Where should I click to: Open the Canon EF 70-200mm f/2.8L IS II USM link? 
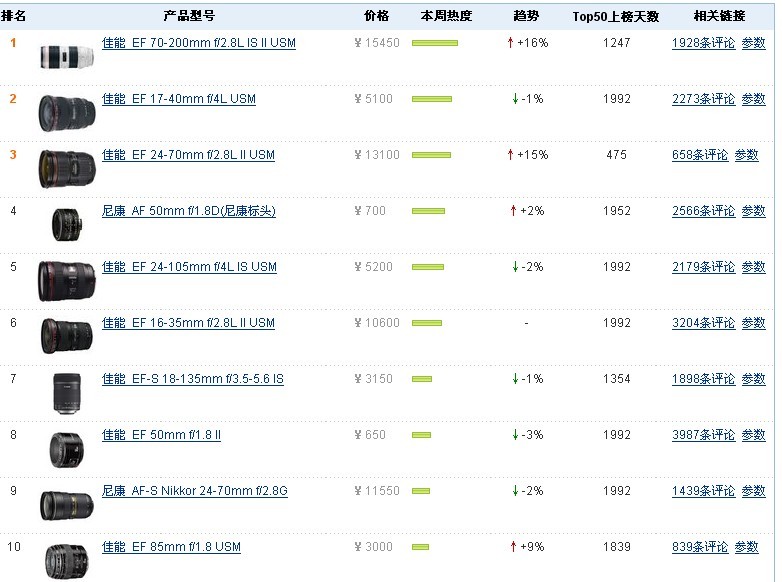tap(198, 43)
